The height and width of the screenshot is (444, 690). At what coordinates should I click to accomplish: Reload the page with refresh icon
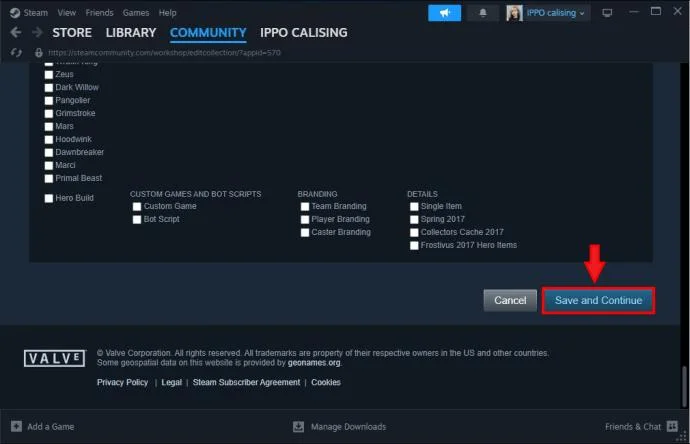point(16,53)
